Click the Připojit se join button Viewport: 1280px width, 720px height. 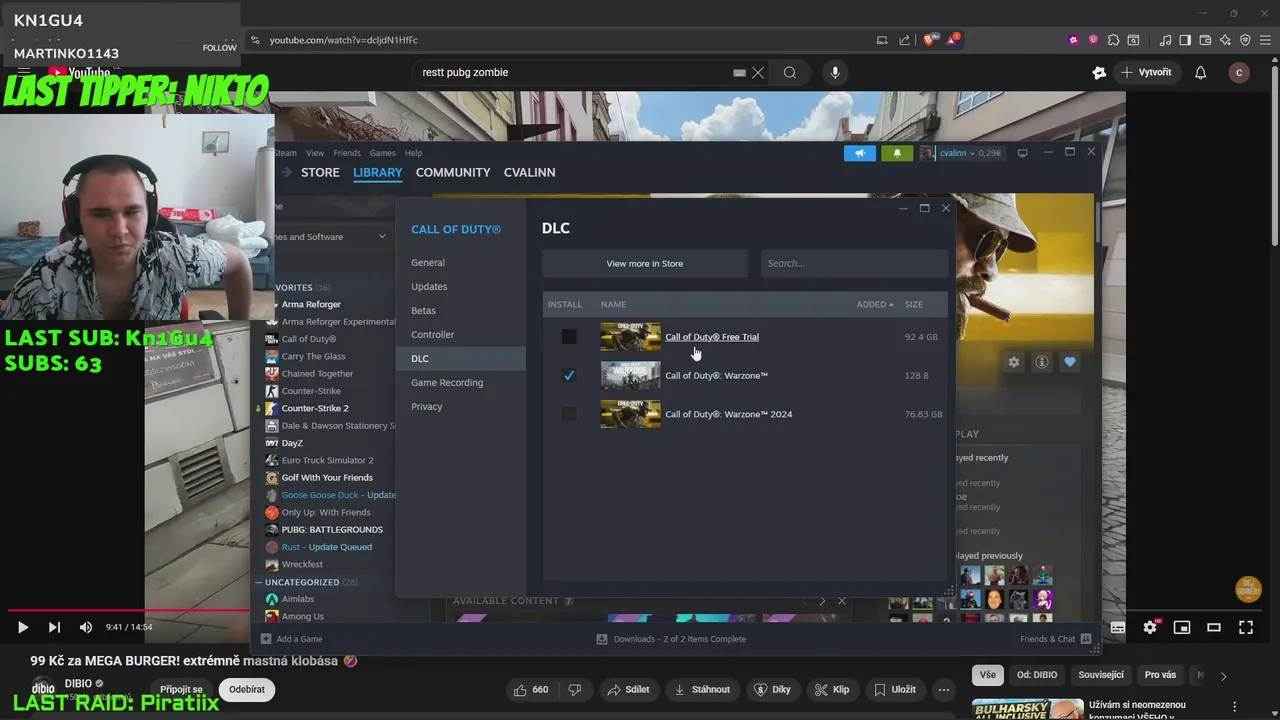181,689
